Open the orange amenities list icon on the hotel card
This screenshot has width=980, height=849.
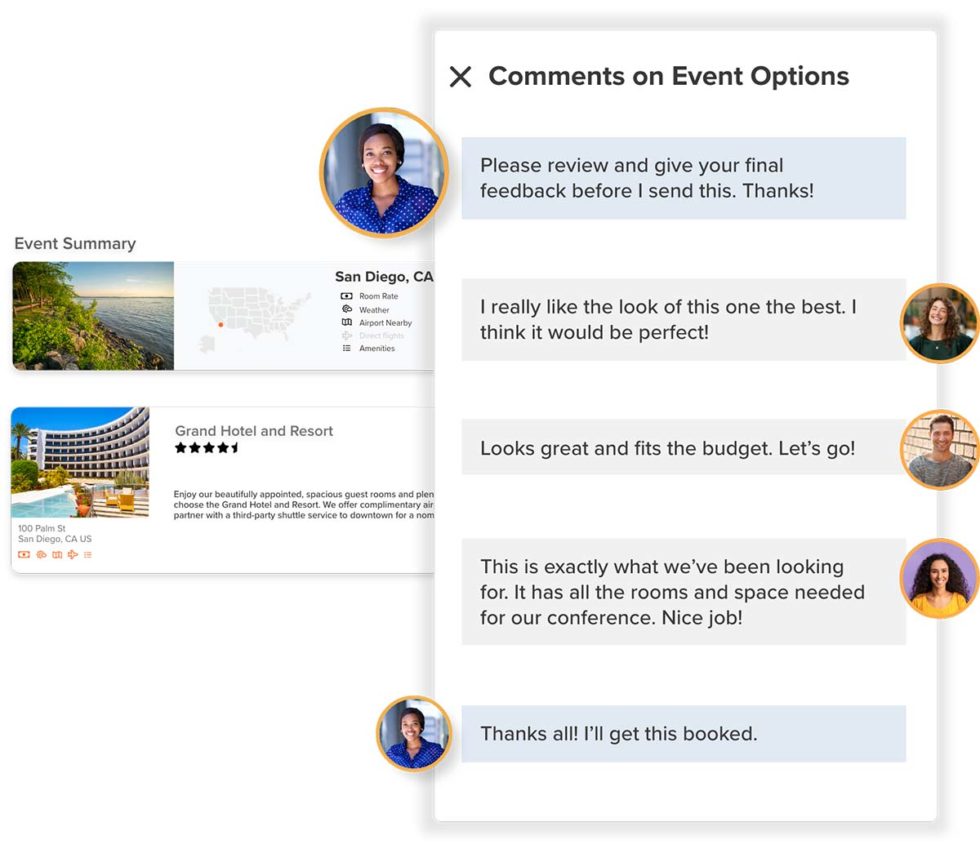coord(87,554)
